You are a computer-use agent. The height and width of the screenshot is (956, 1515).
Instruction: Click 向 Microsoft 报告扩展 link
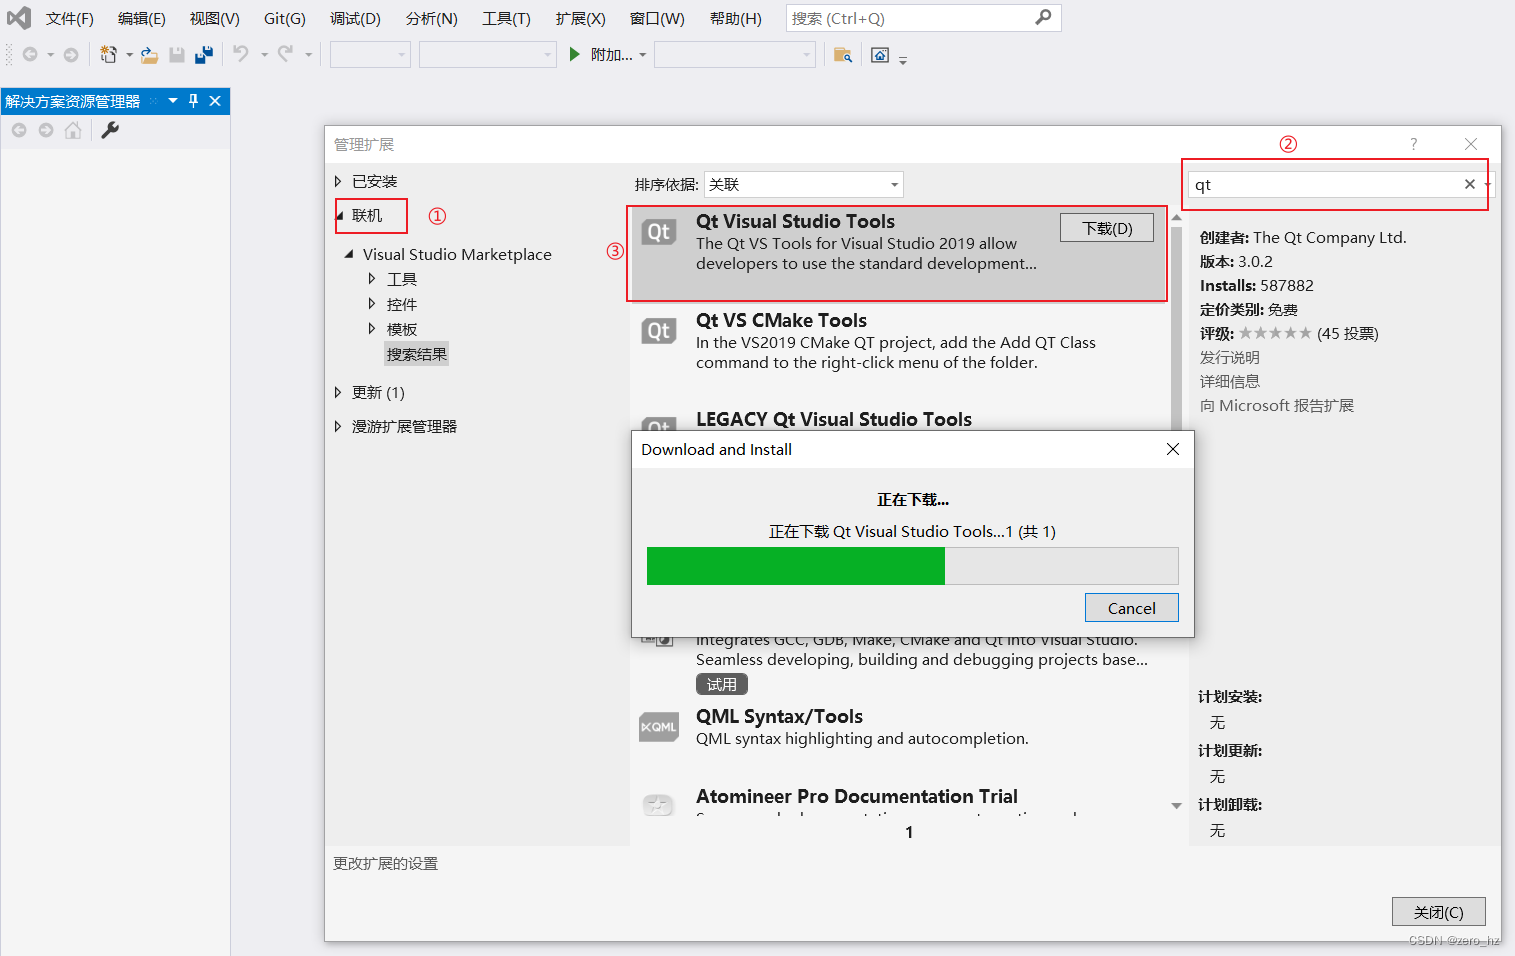pyautogui.click(x=1277, y=405)
